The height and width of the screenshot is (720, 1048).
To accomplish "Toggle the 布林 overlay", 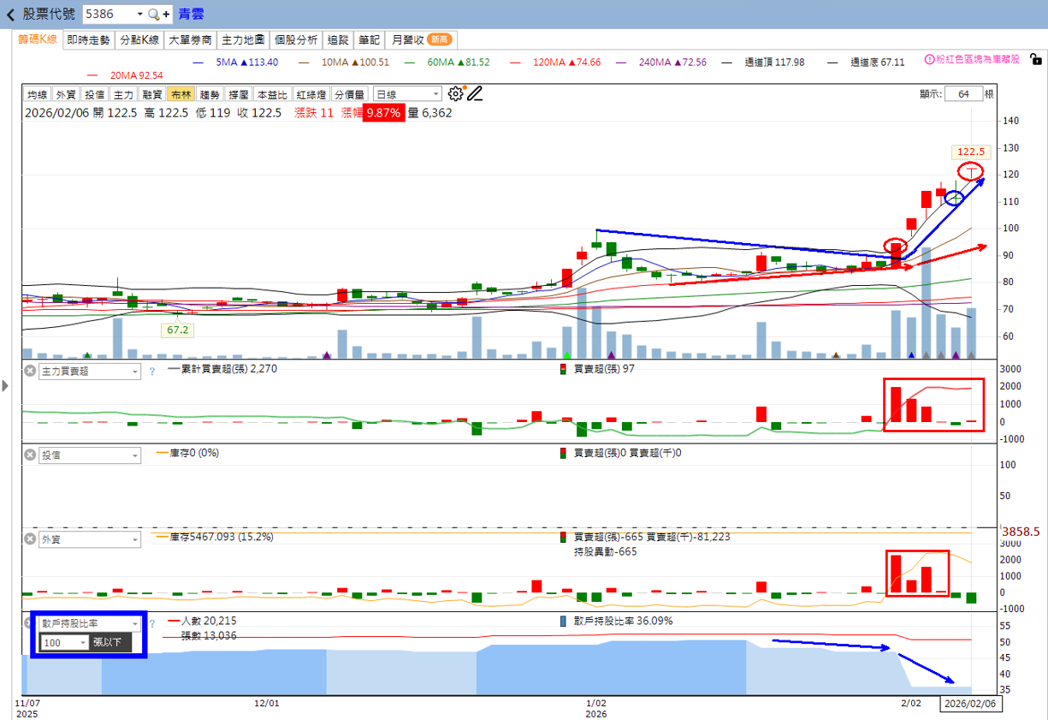I will (180, 94).
